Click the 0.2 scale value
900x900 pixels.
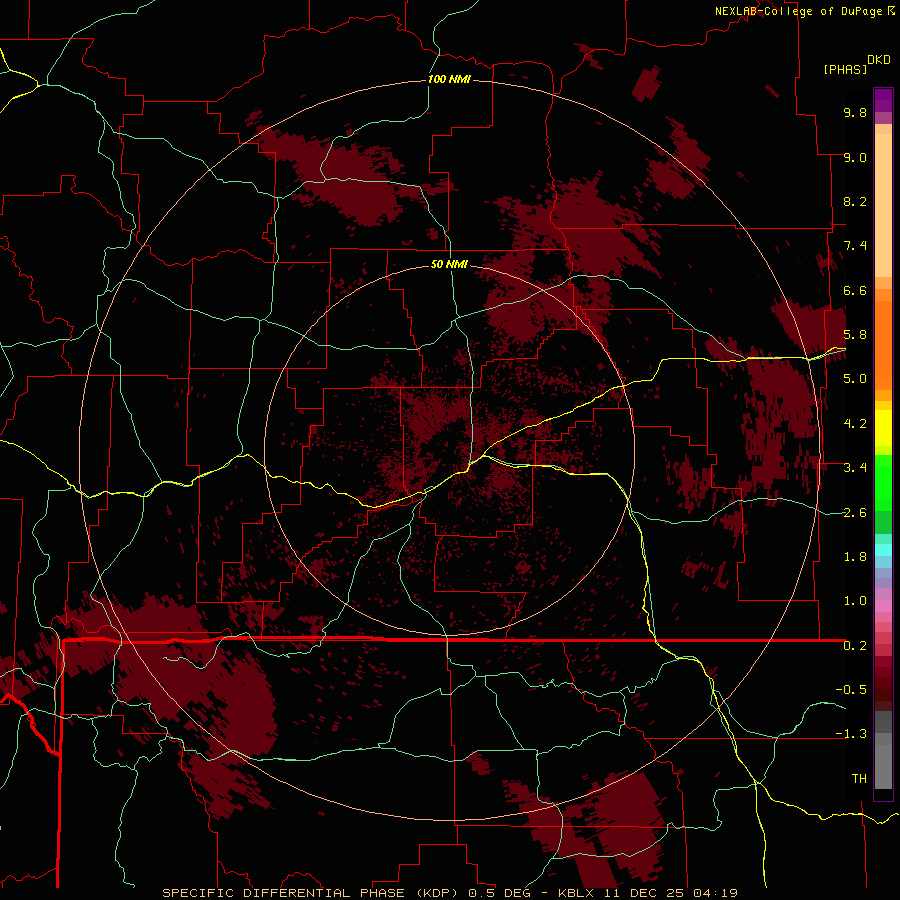click(x=855, y=646)
